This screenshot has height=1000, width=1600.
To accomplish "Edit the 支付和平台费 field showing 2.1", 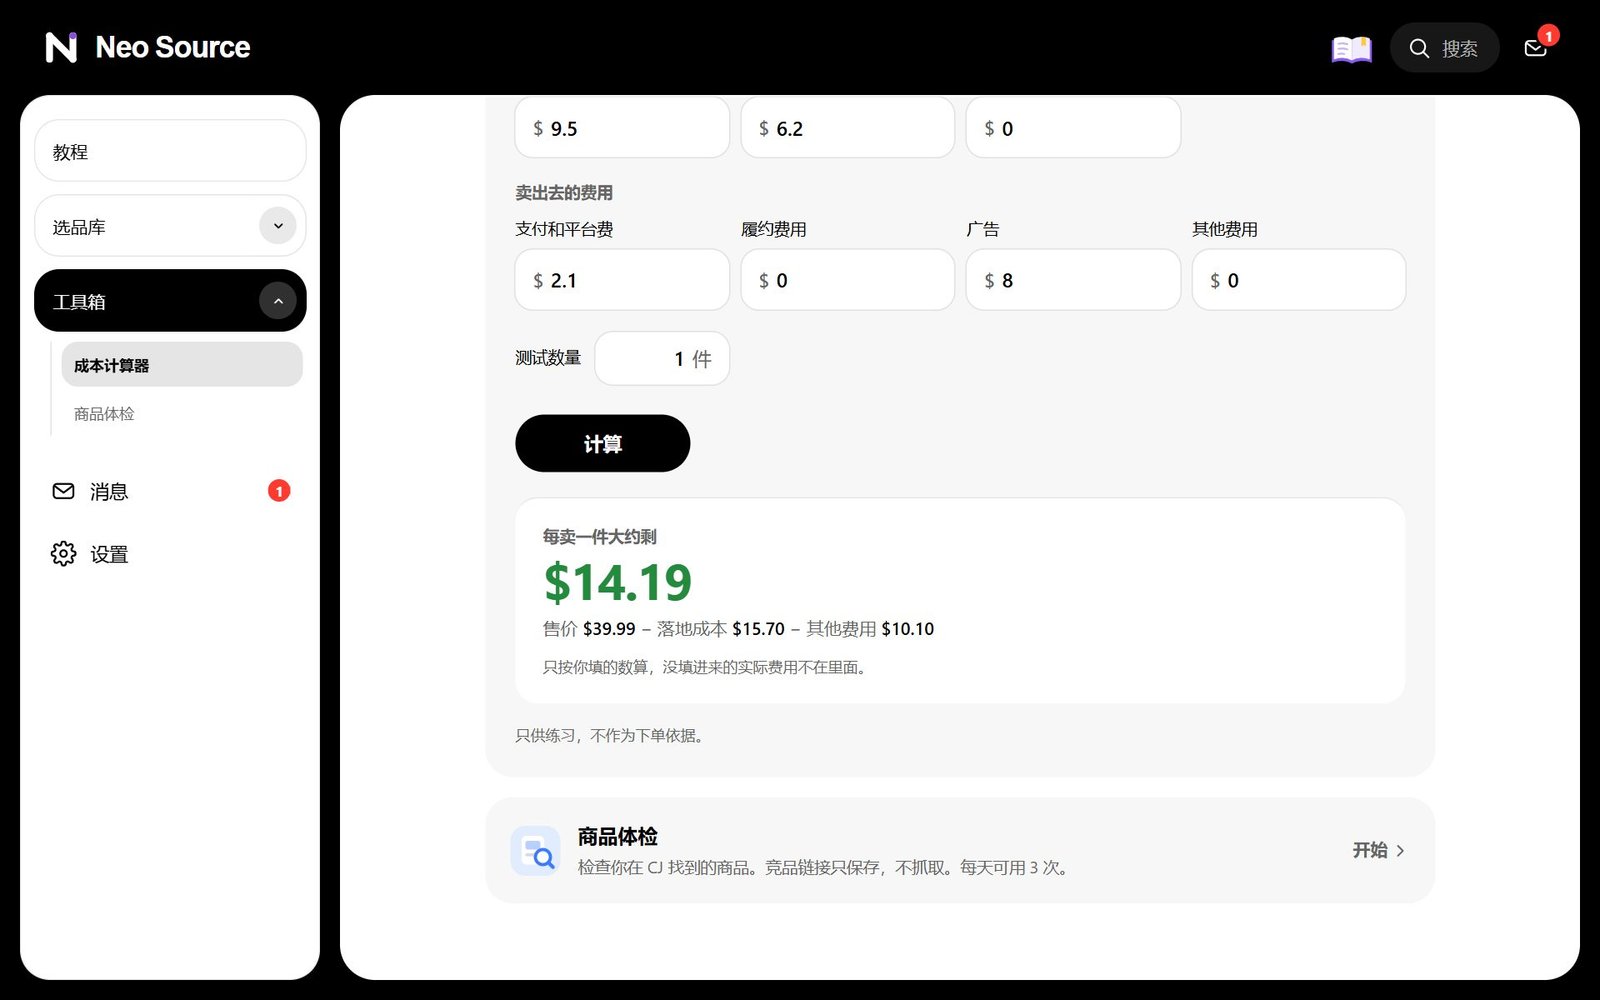I will [x=622, y=280].
